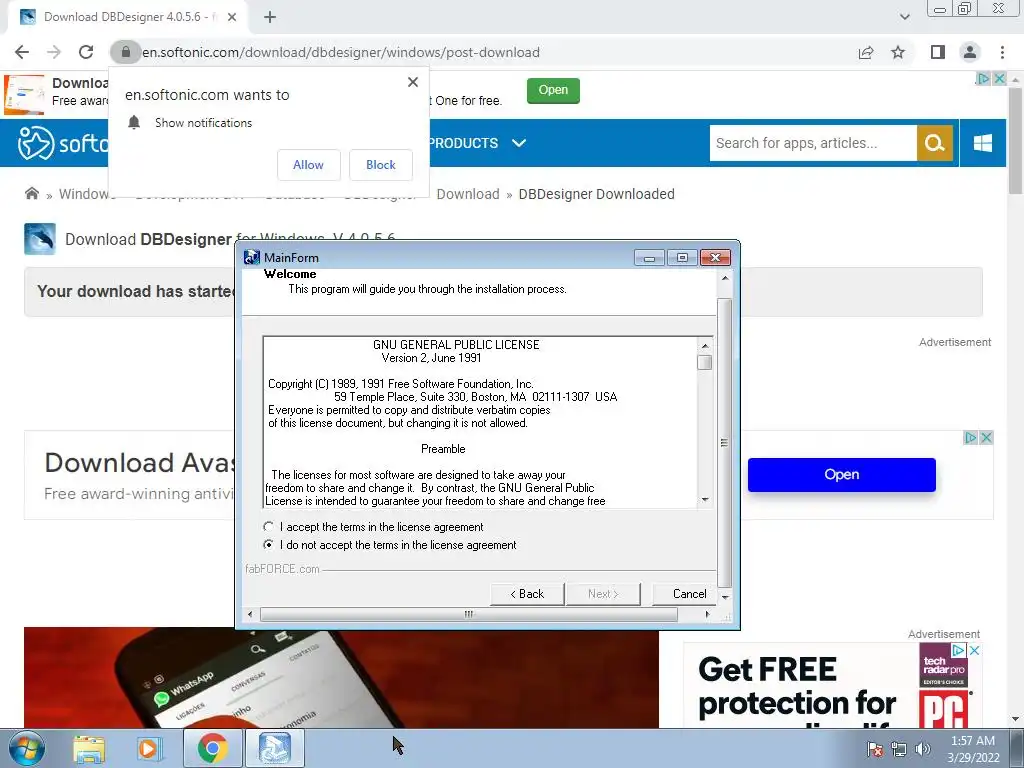Click MainForm horizontal scrollbar thumb
Screen dimensions: 1024x768
(468, 615)
